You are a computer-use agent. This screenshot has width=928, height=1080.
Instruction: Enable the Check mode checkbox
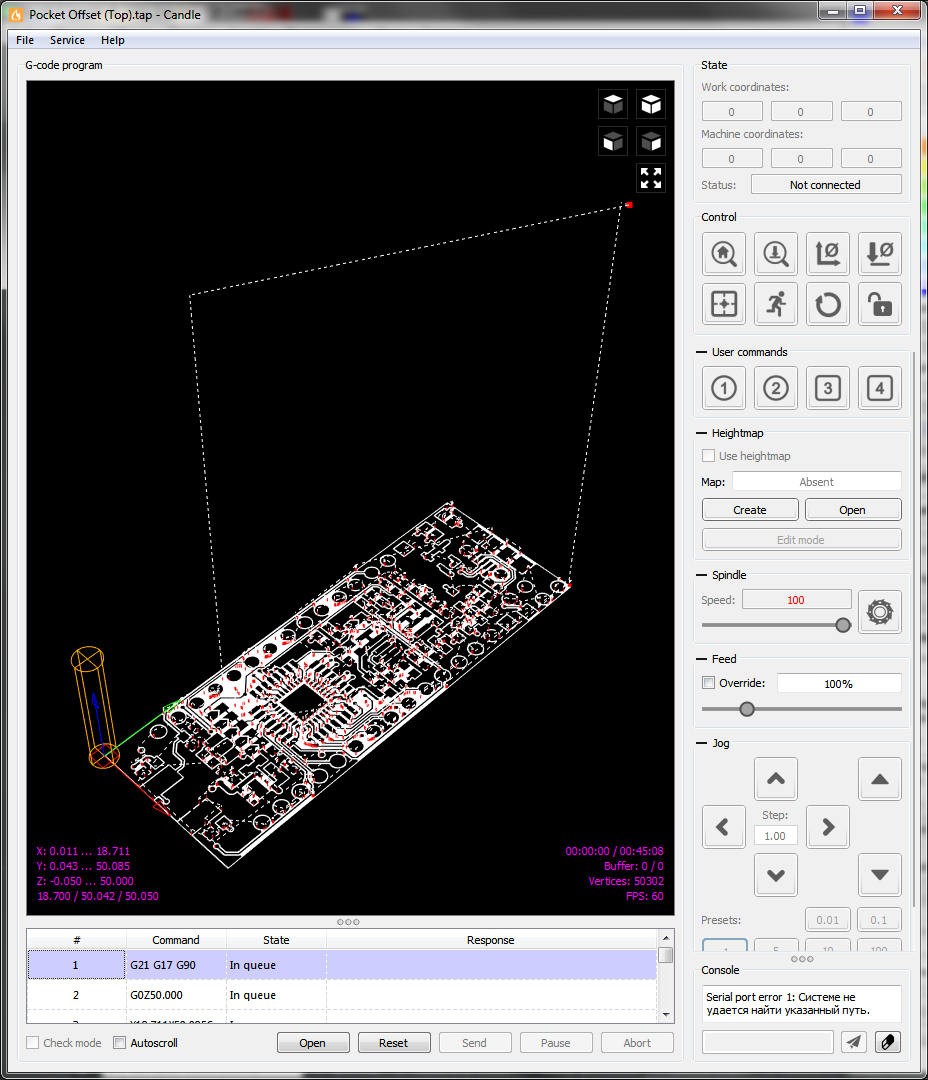pos(32,1043)
